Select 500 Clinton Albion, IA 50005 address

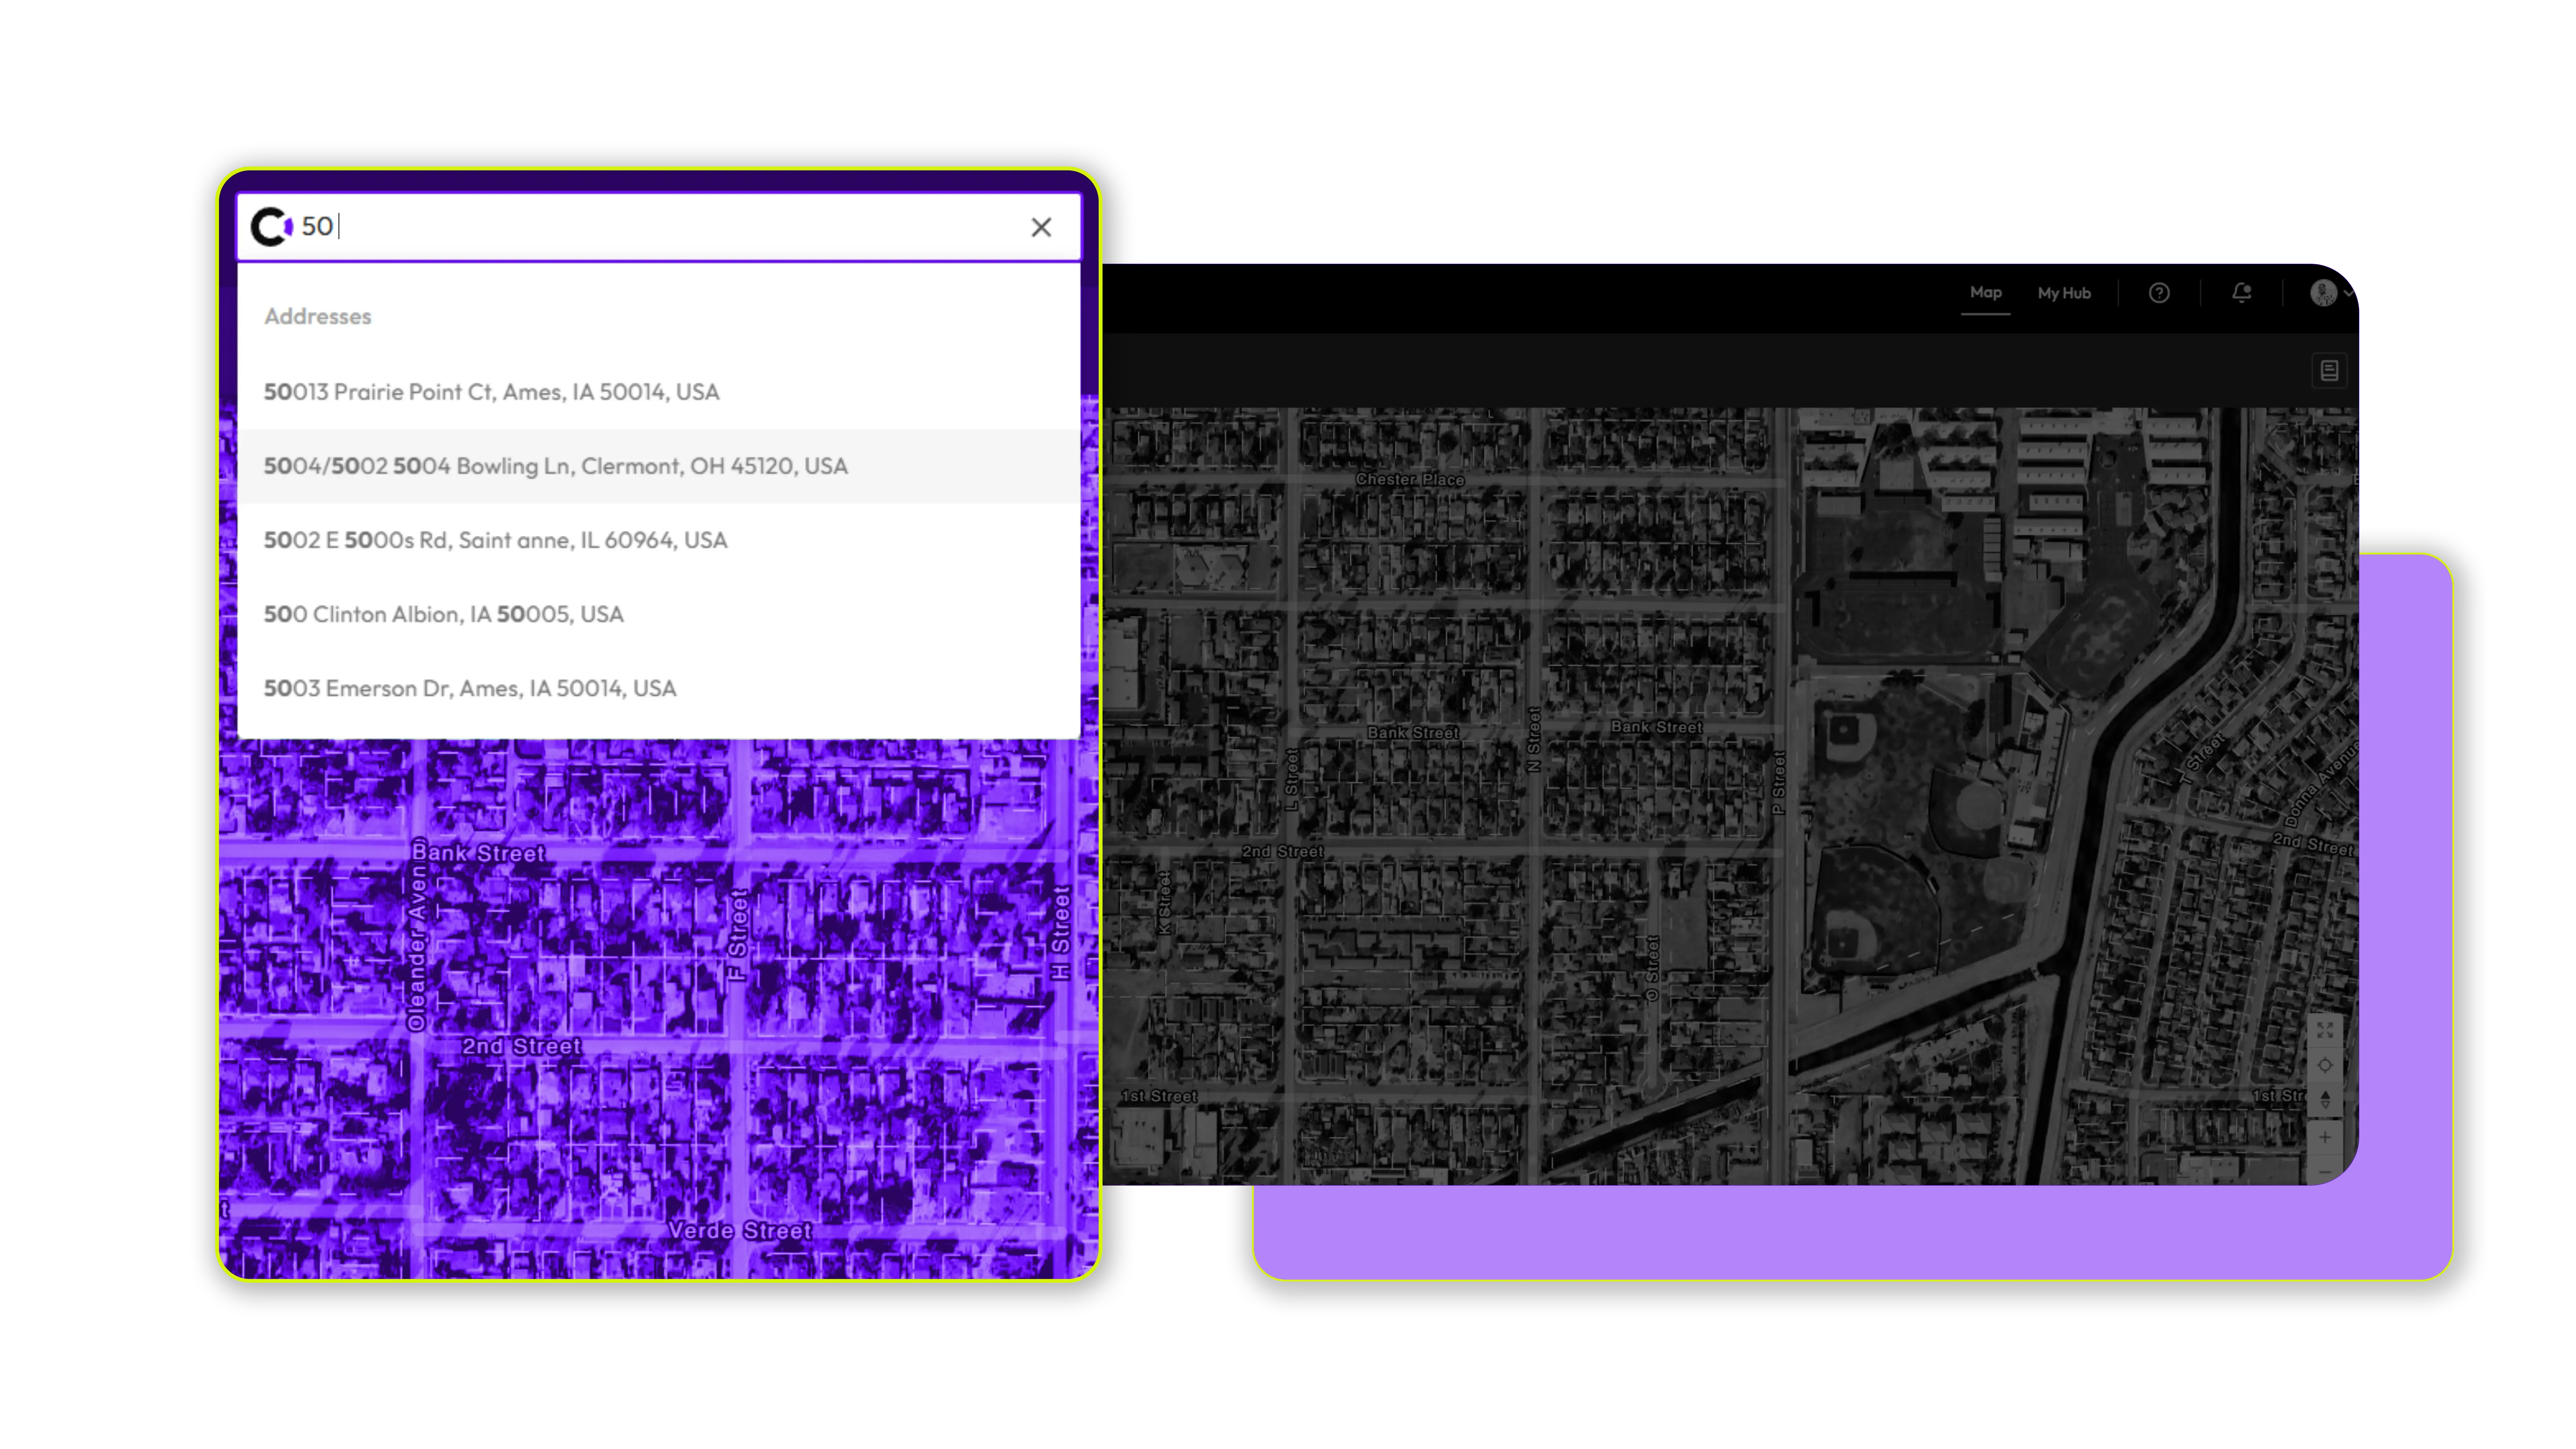(659, 614)
